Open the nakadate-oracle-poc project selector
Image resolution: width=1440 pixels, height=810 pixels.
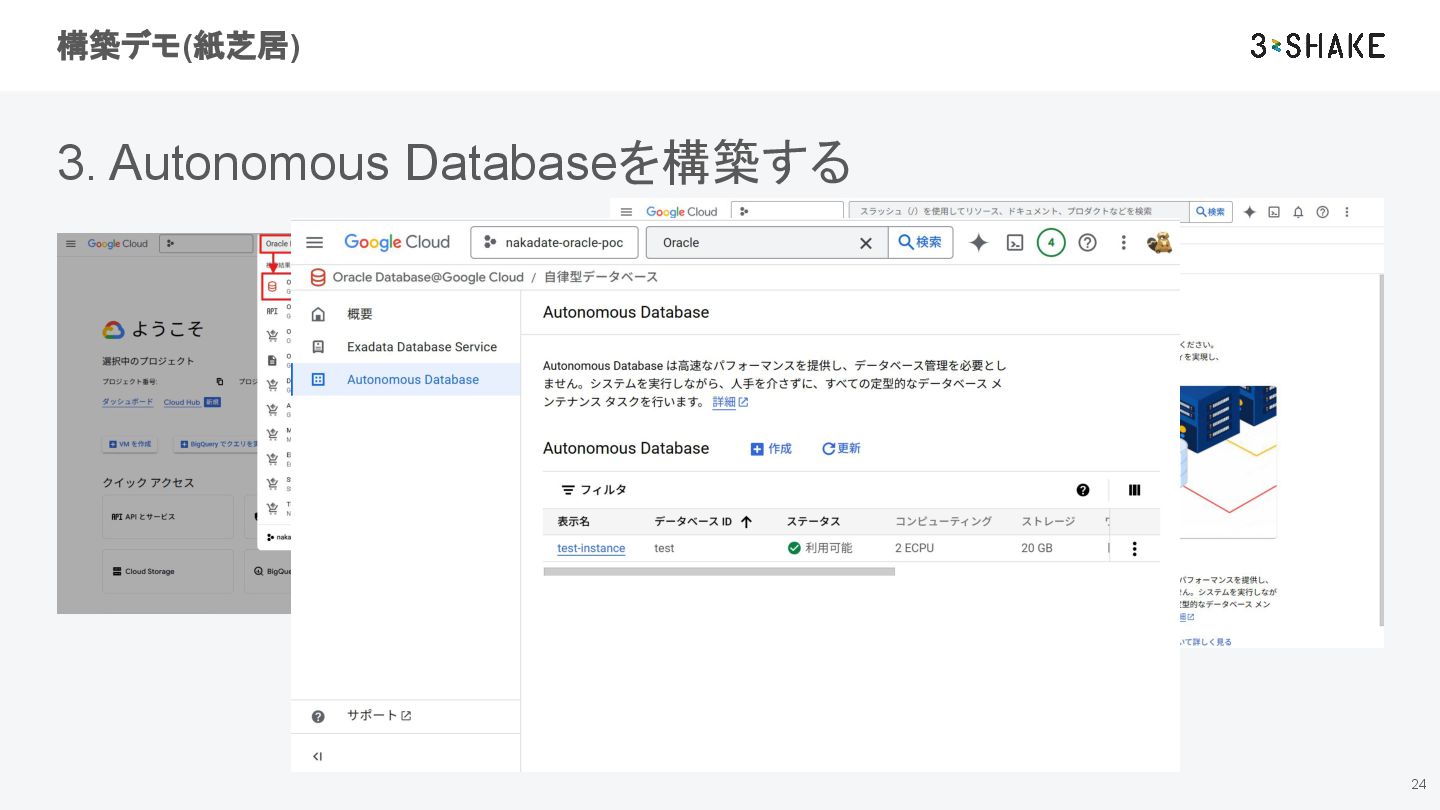coord(554,242)
